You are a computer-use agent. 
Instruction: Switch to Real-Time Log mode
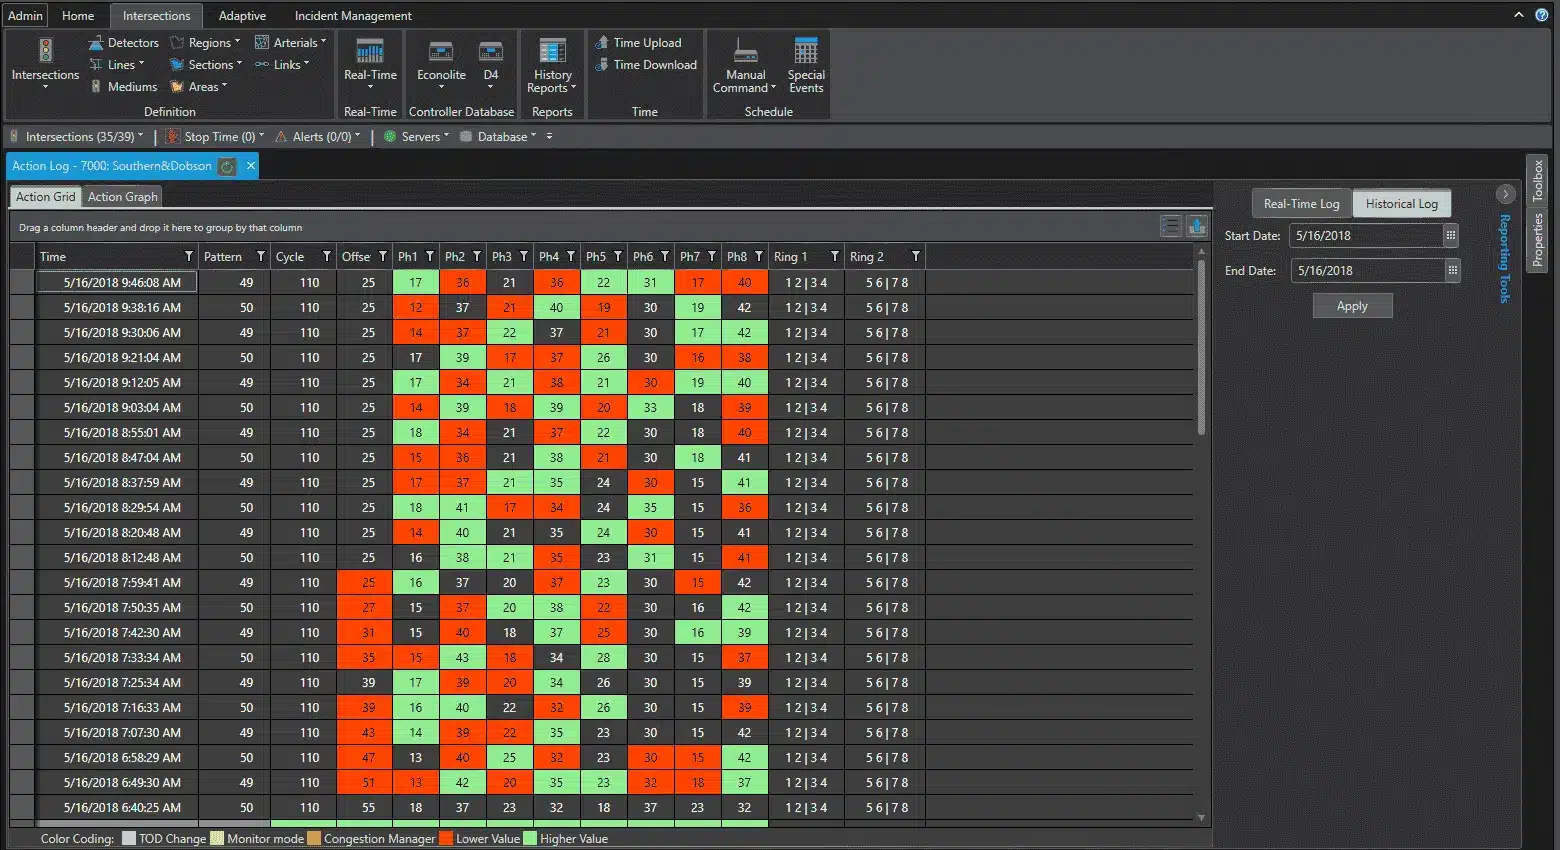pos(1301,204)
